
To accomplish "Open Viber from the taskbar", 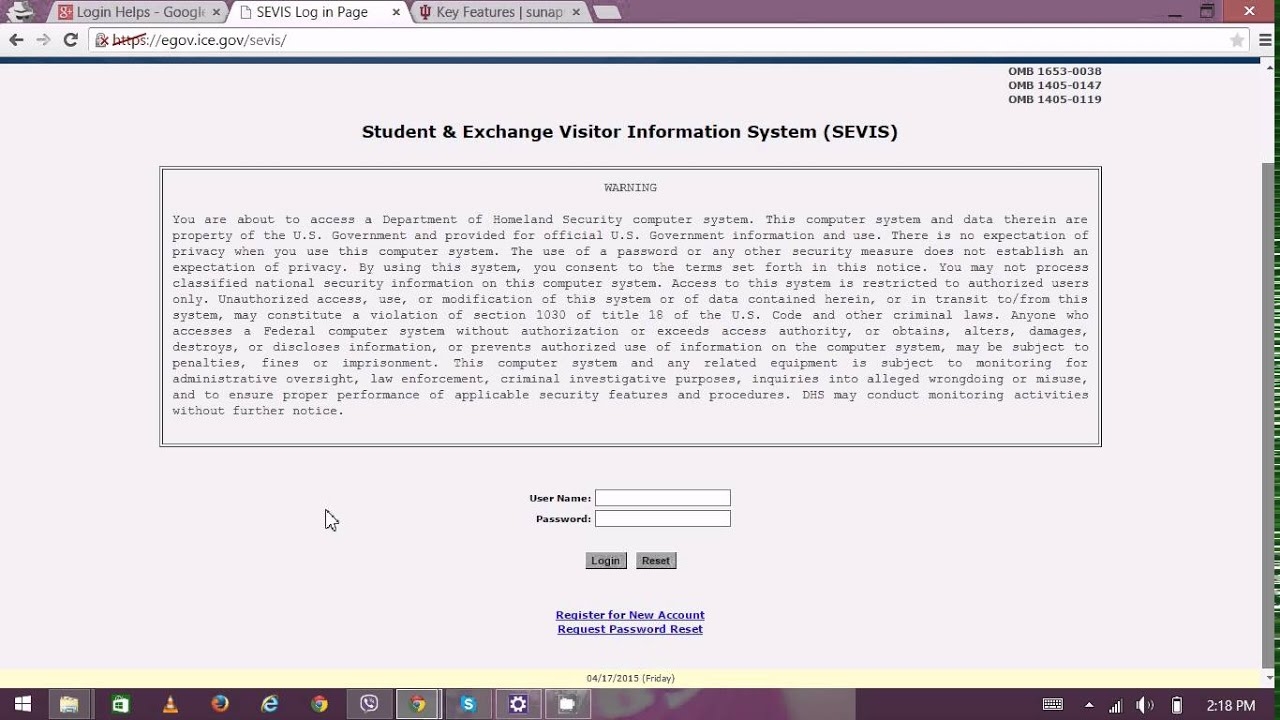I will [x=369, y=704].
